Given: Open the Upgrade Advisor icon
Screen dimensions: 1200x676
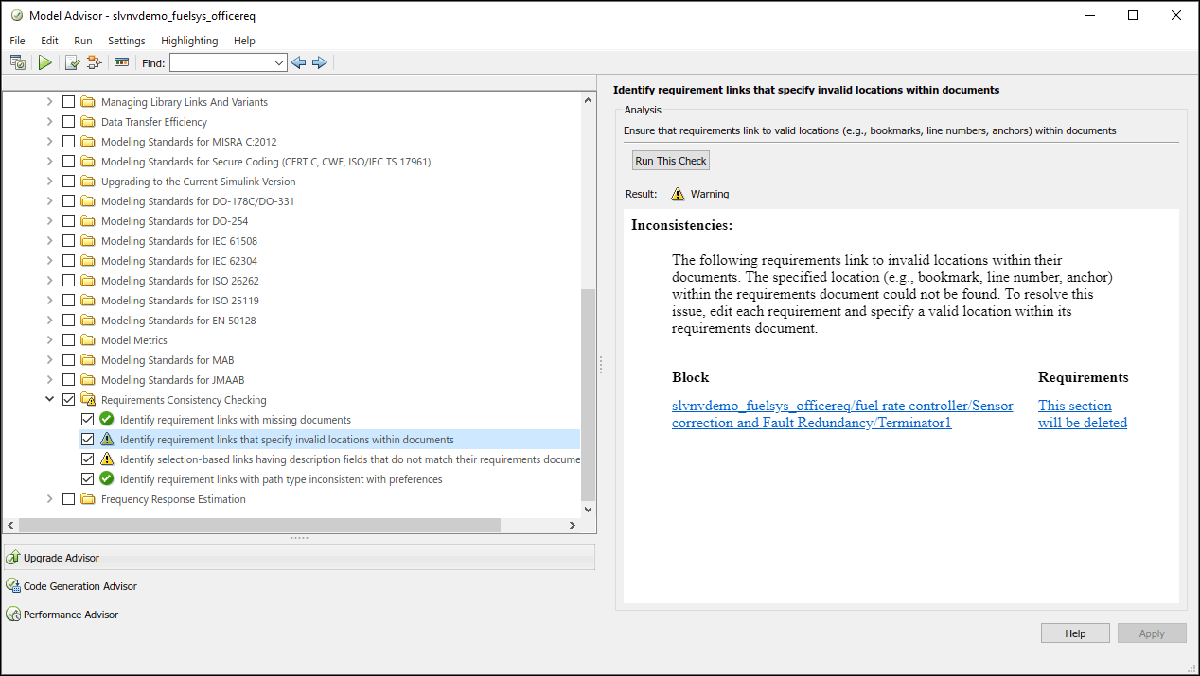Looking at the screenshot, I should [x=14, y=558].
